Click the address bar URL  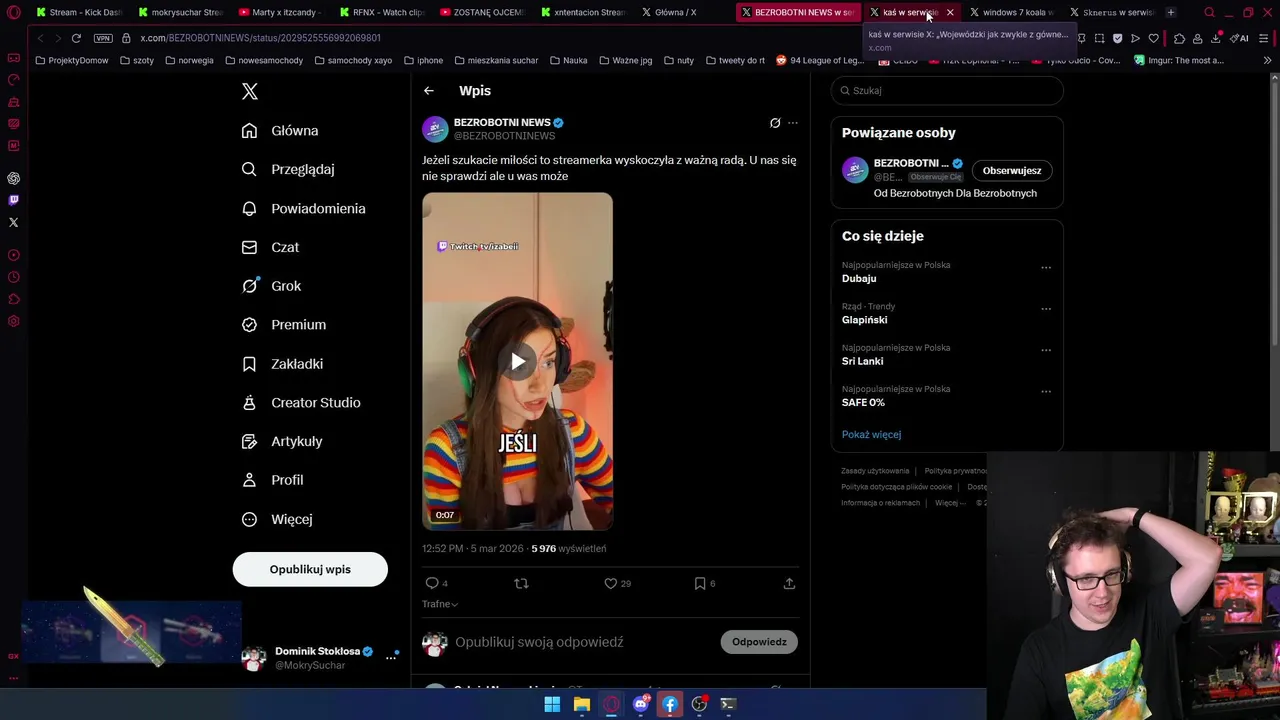(260, 38)
